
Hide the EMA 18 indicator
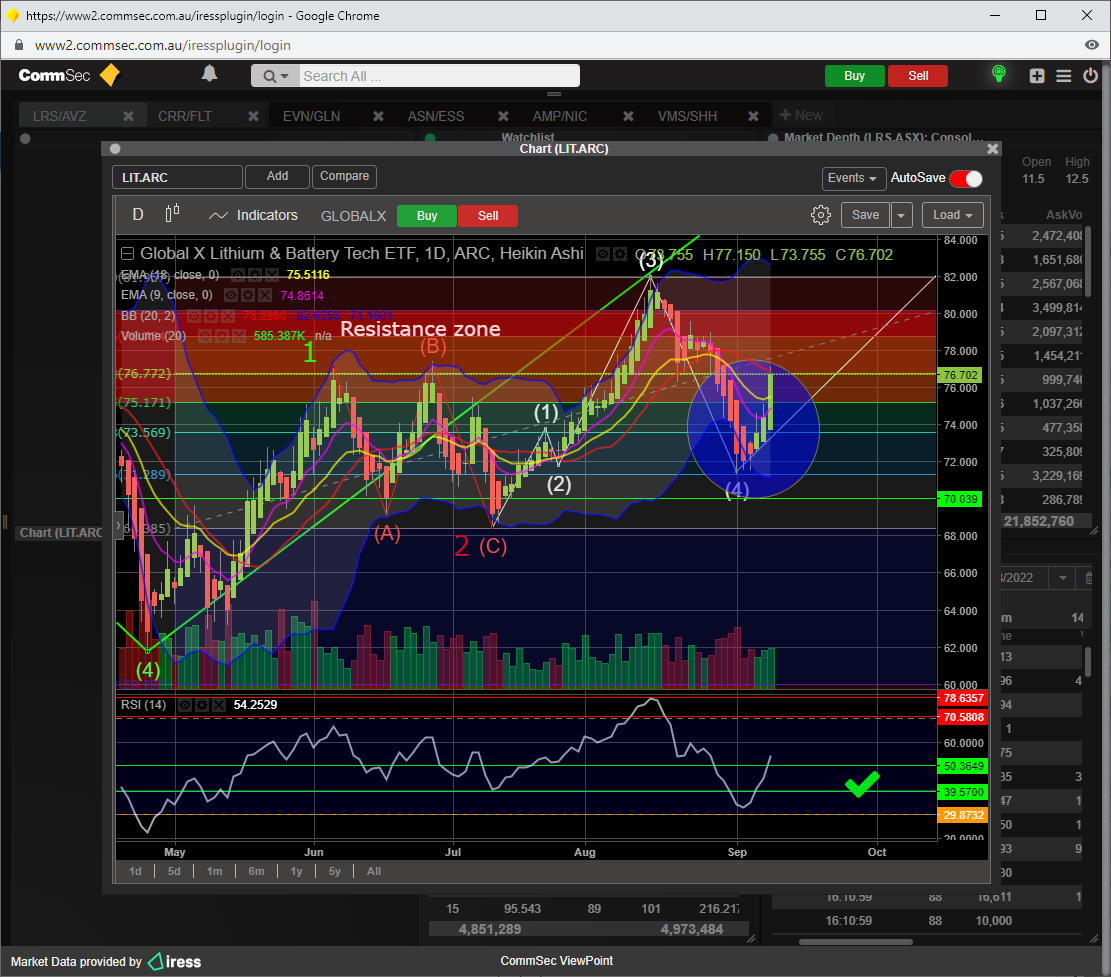pos(237,274)
